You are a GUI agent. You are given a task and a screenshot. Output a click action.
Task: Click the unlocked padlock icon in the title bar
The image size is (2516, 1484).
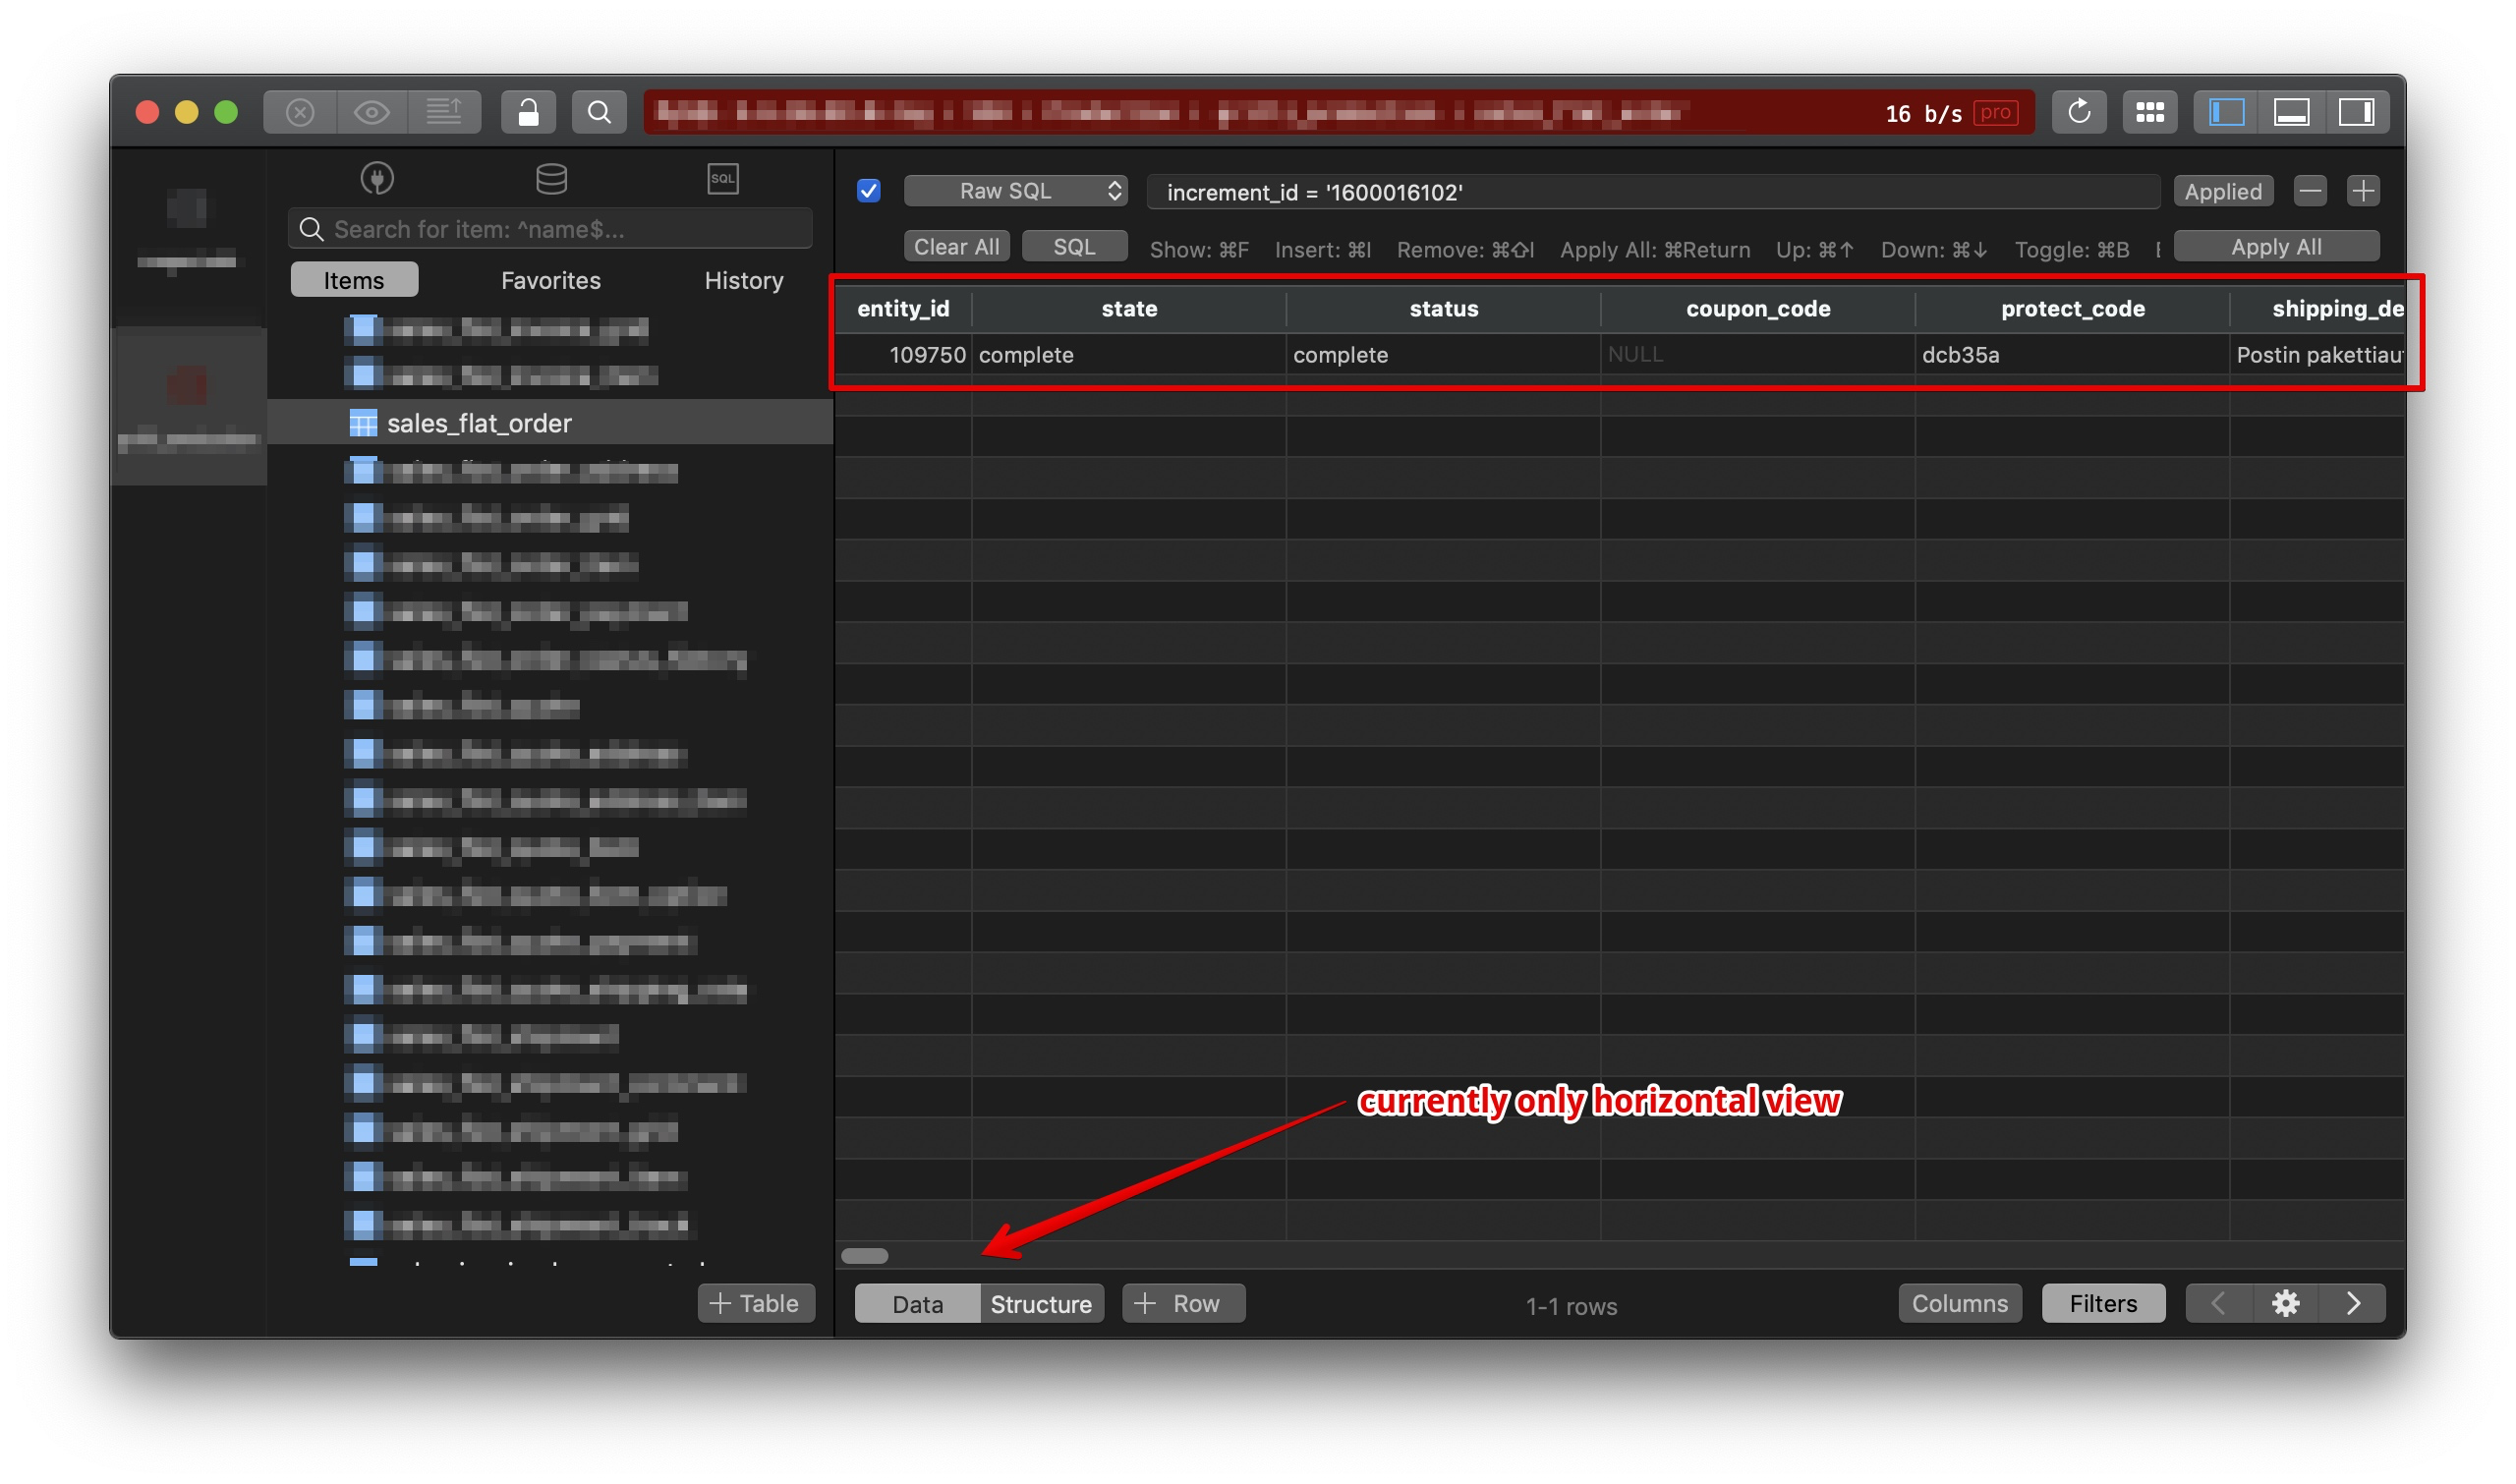528,111
